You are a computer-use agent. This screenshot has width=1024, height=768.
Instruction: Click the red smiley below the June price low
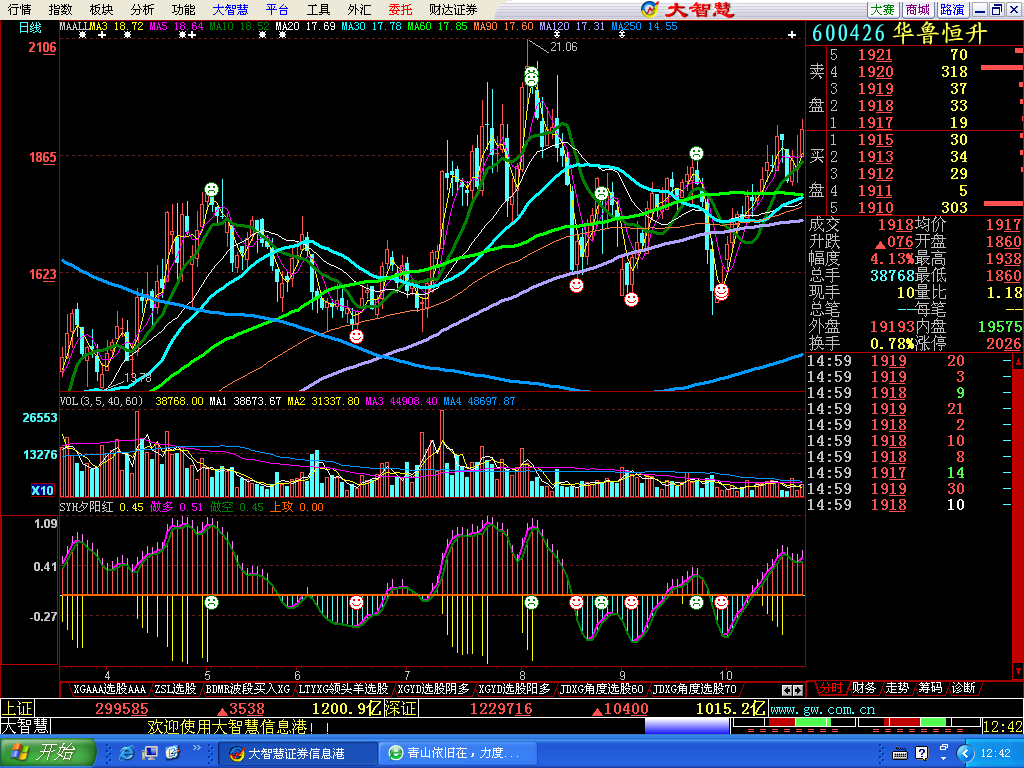pos(356,336)
